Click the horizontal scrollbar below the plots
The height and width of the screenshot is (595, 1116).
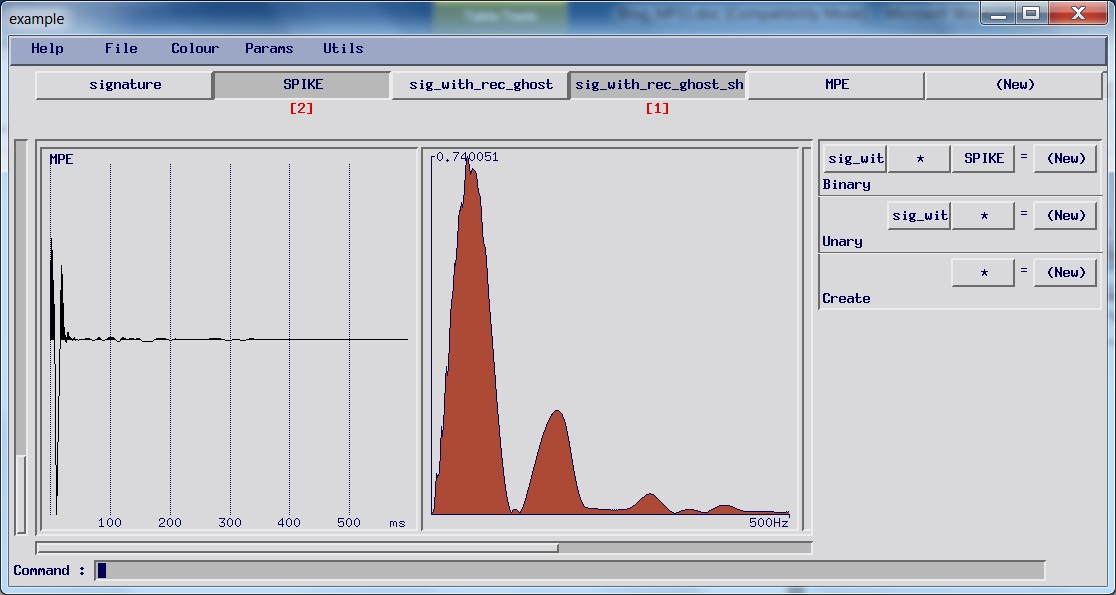[300, 546]
